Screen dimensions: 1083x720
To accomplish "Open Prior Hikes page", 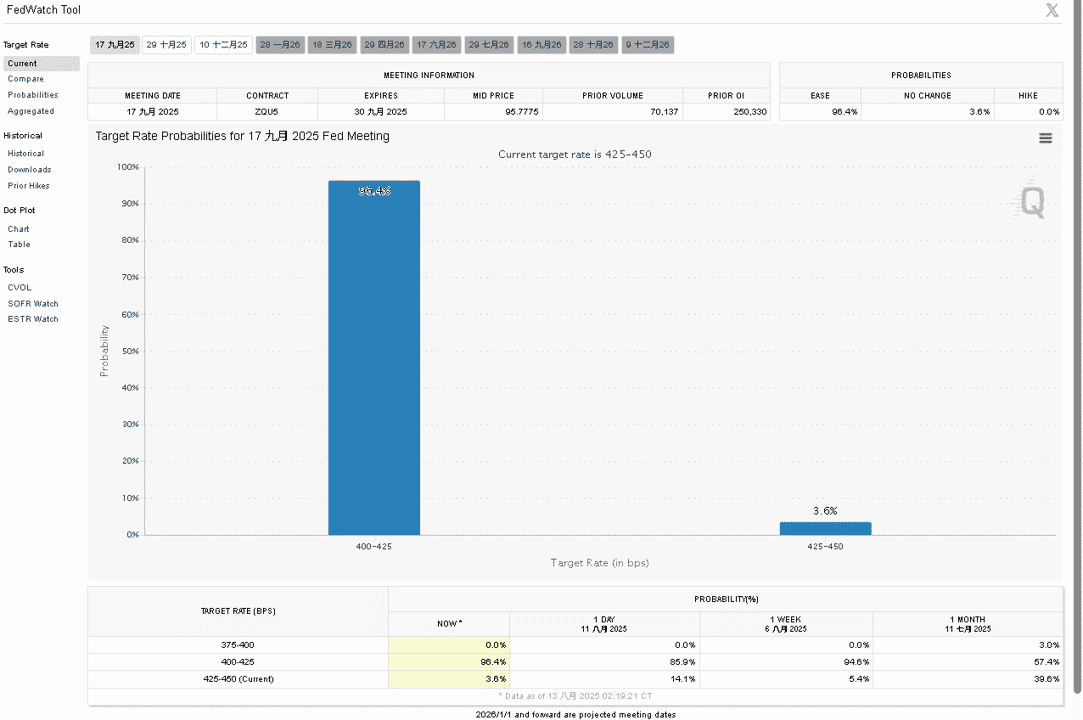I will [x=28, y=186].
